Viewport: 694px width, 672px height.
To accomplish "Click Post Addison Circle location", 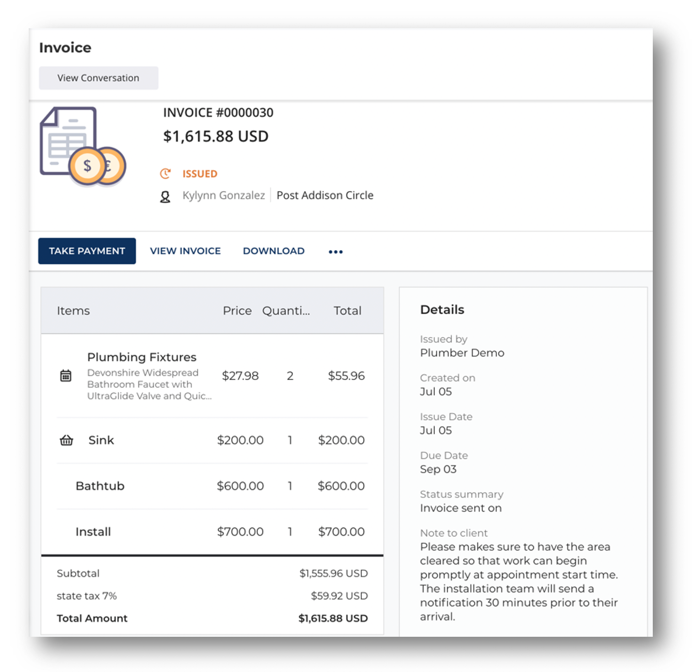I will (x=325, y=195).
